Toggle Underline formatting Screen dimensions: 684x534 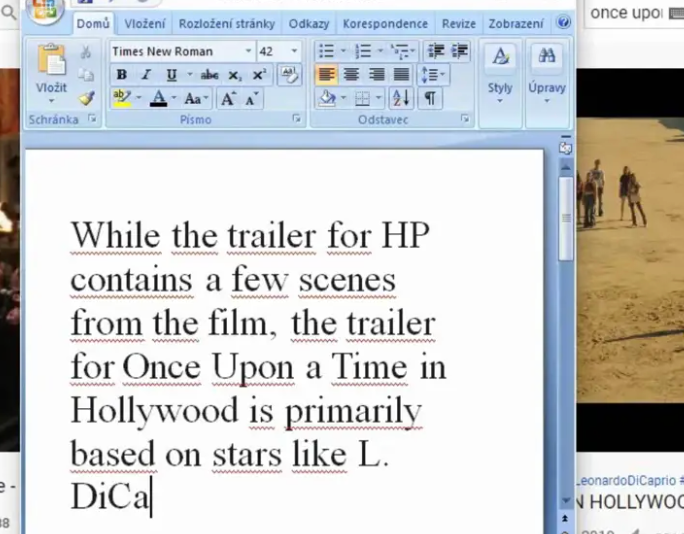[x=171, y=75]
